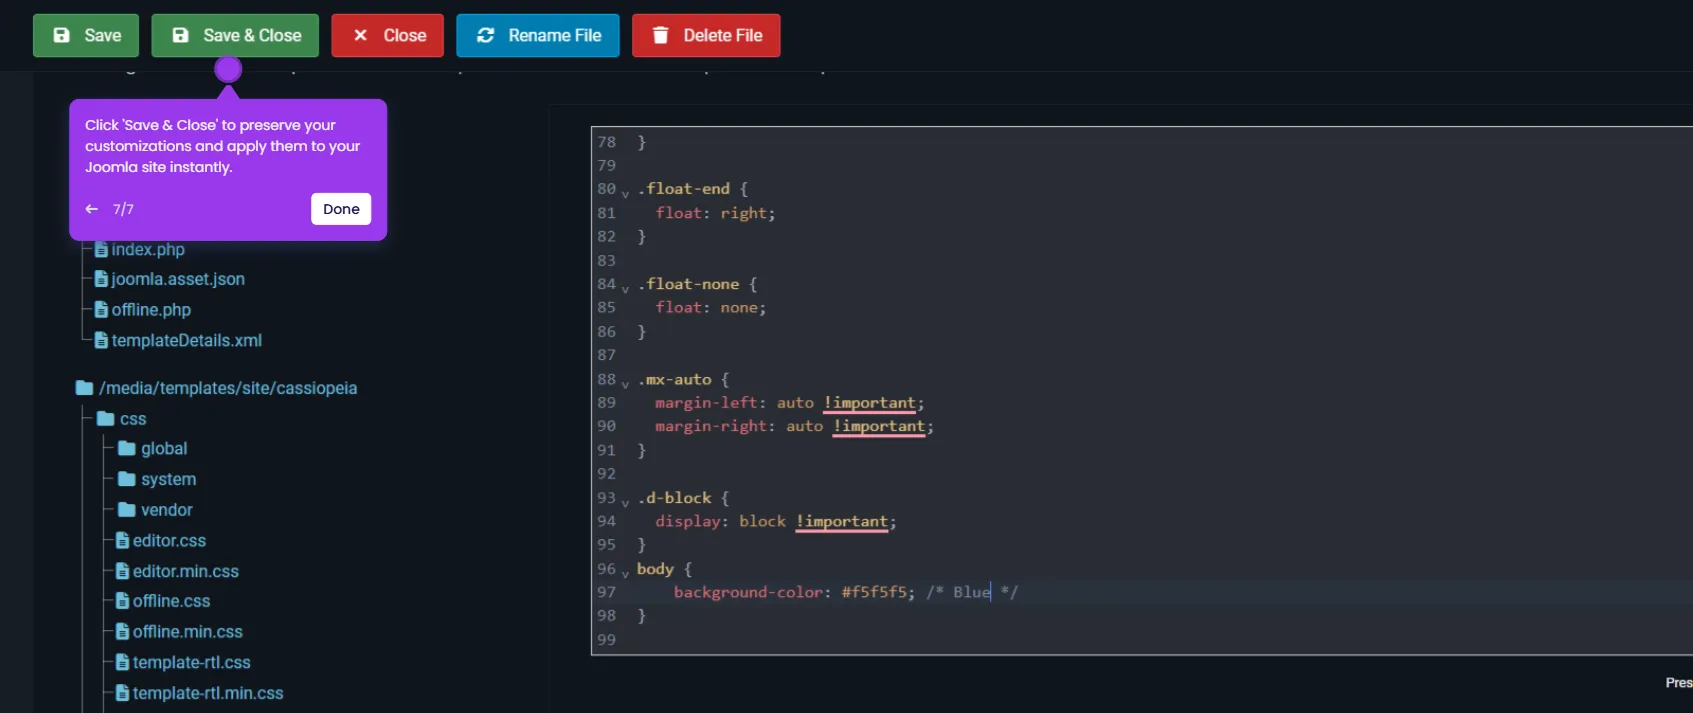Fold .mx-auto block at line 88

click(x=625, y=383)
